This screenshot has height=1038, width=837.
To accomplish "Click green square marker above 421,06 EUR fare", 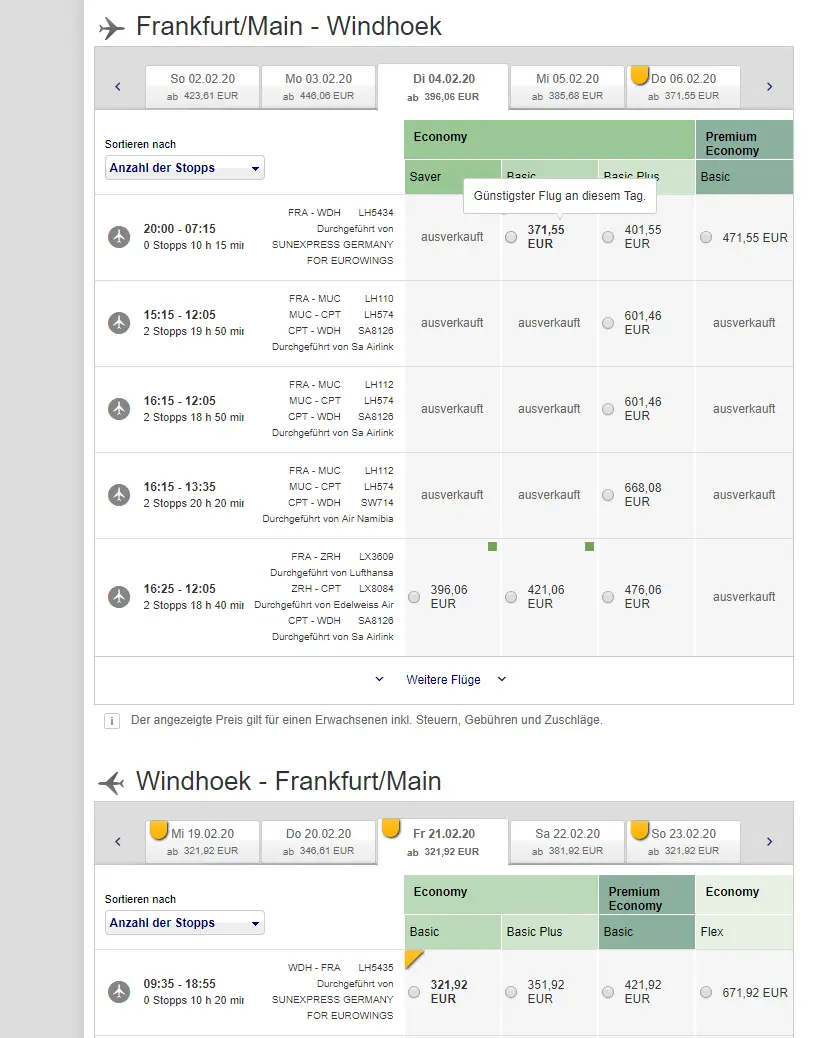I will tap(589, 546).
